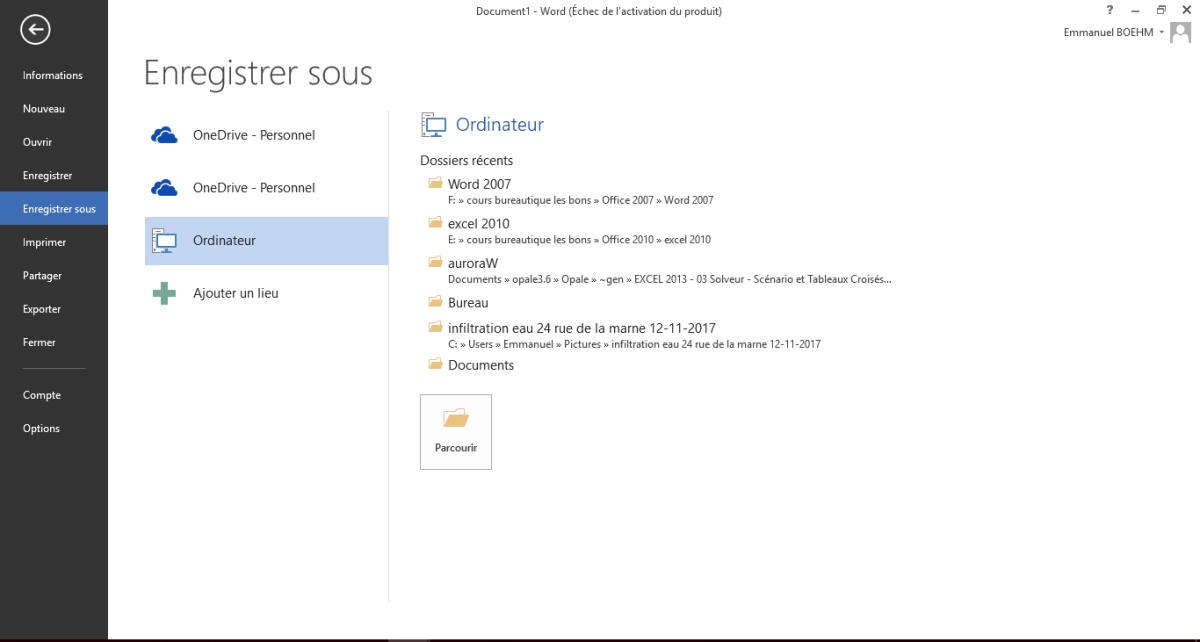Click the folder icon beside infiltration eau
This screenshot has width=1200, height=642.
[x=435, y=327]
